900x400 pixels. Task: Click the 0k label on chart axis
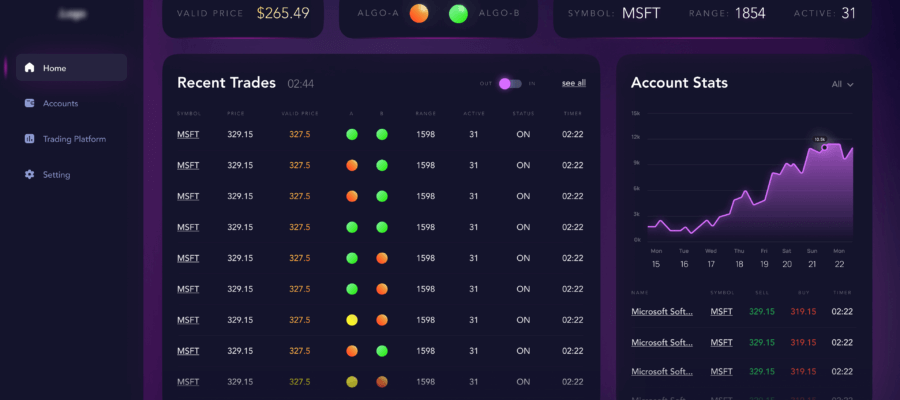point(636,239)
